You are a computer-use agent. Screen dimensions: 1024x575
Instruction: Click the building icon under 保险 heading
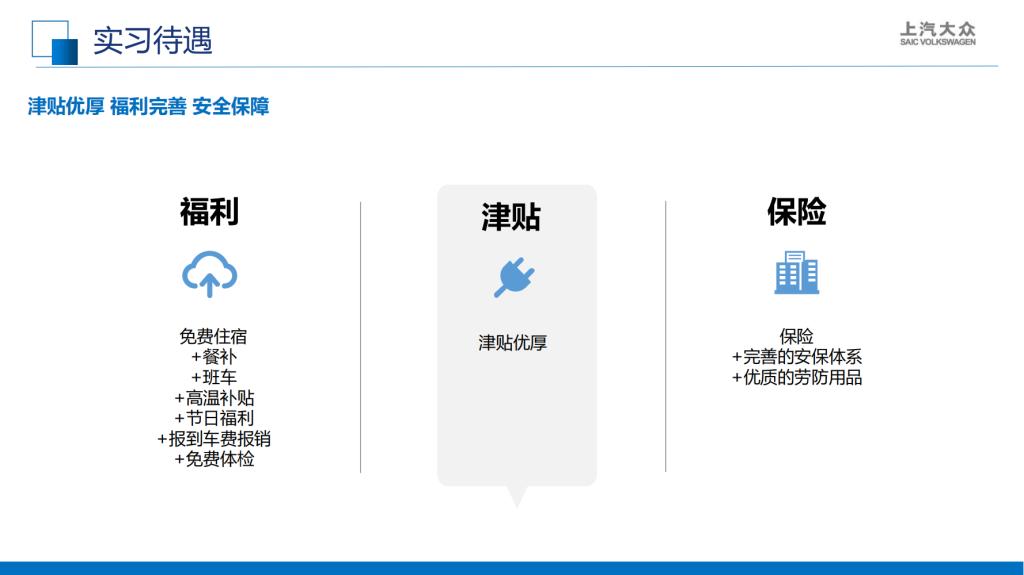click(x=796, y=272)
